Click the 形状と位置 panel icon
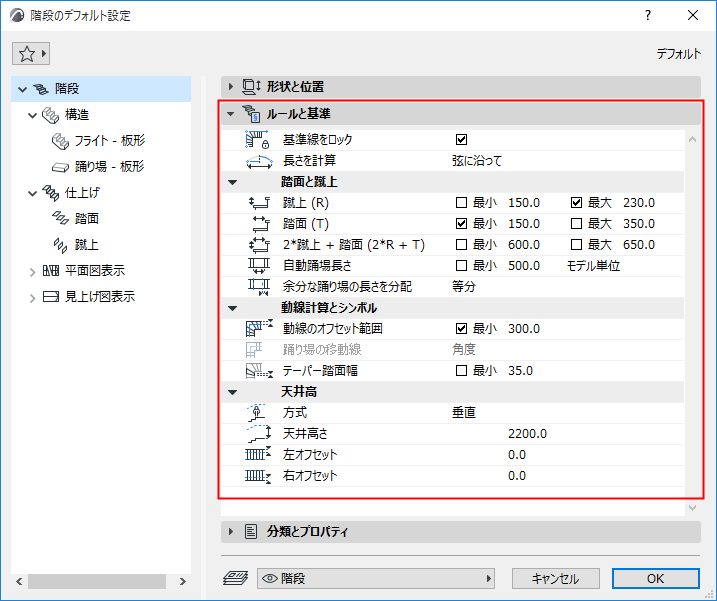The height and width of the screenshot is (601, 717). click(x=251, y=86)
